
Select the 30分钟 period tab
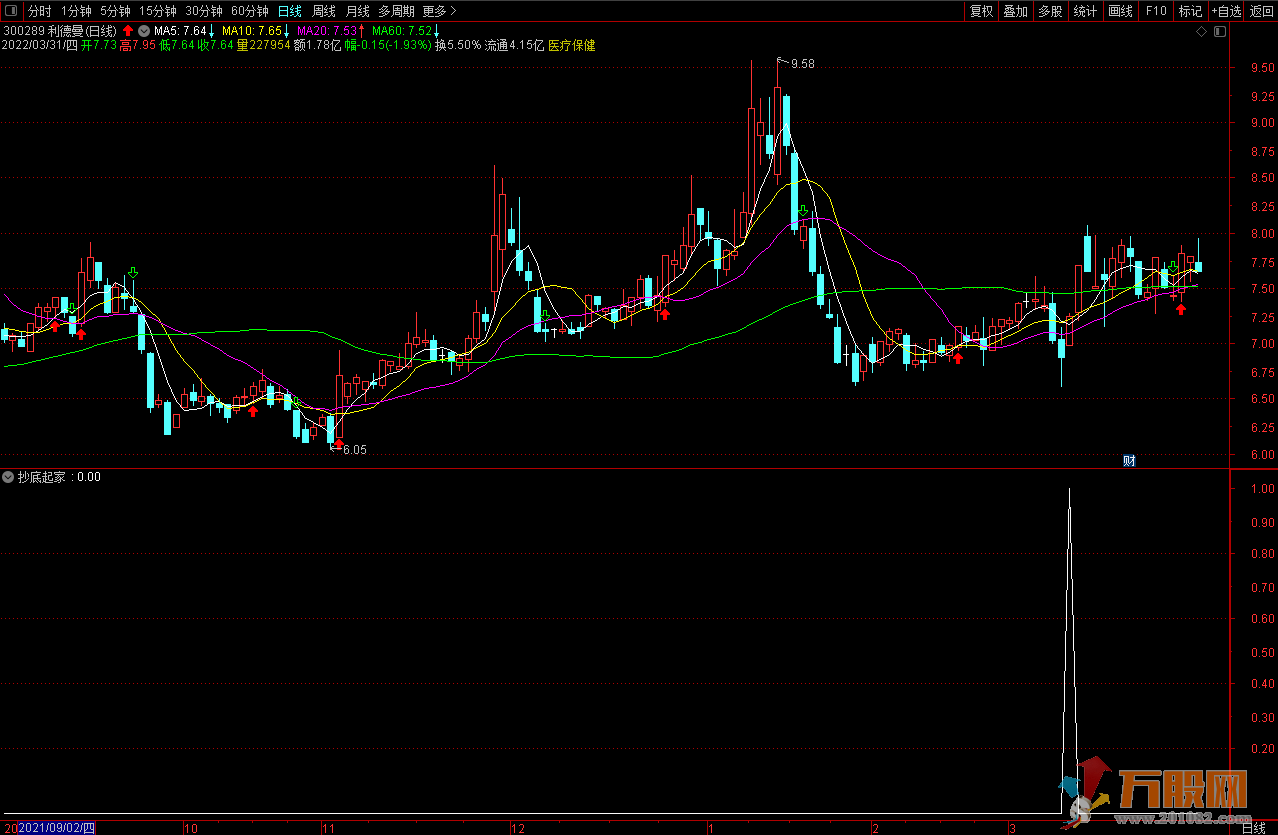204,11
